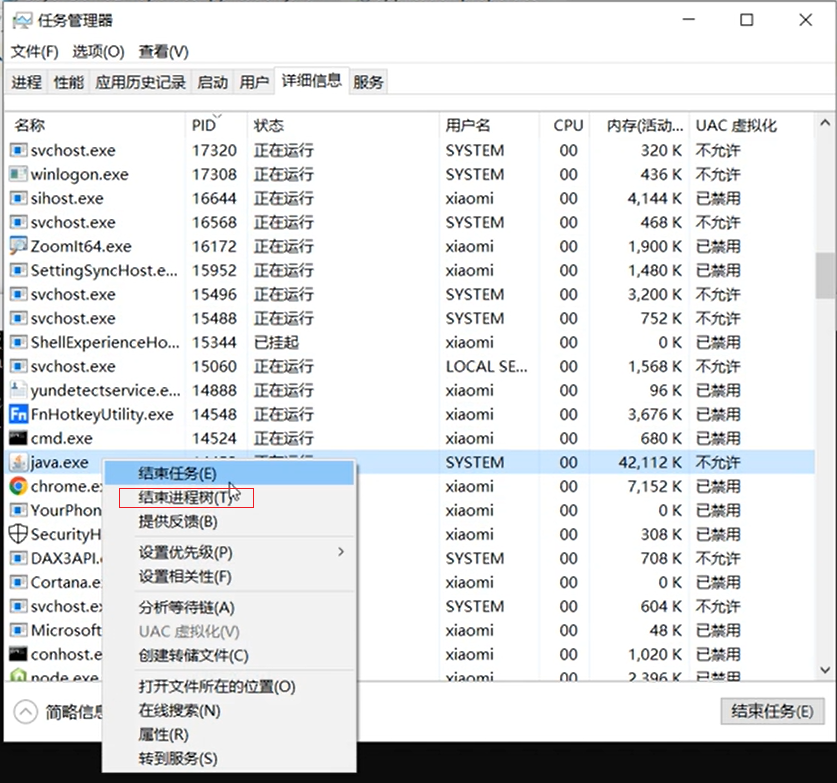Choose End Process Tree (结束进程树)
The width and height of the screenshot is (837, 783).
185,497
